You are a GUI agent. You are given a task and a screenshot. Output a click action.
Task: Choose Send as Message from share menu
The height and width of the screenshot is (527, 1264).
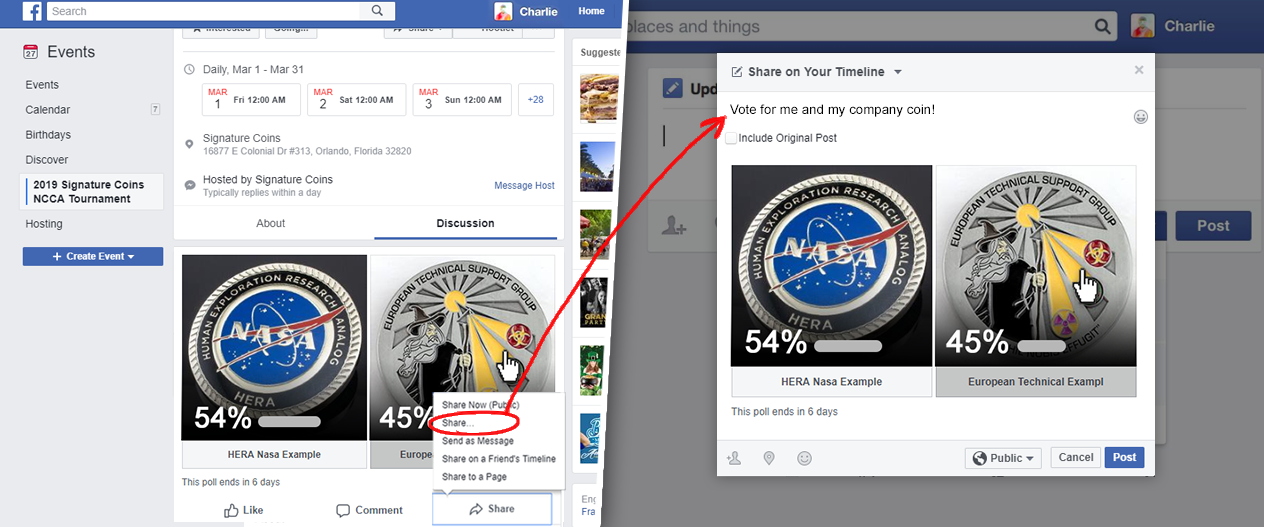point(478,441)
